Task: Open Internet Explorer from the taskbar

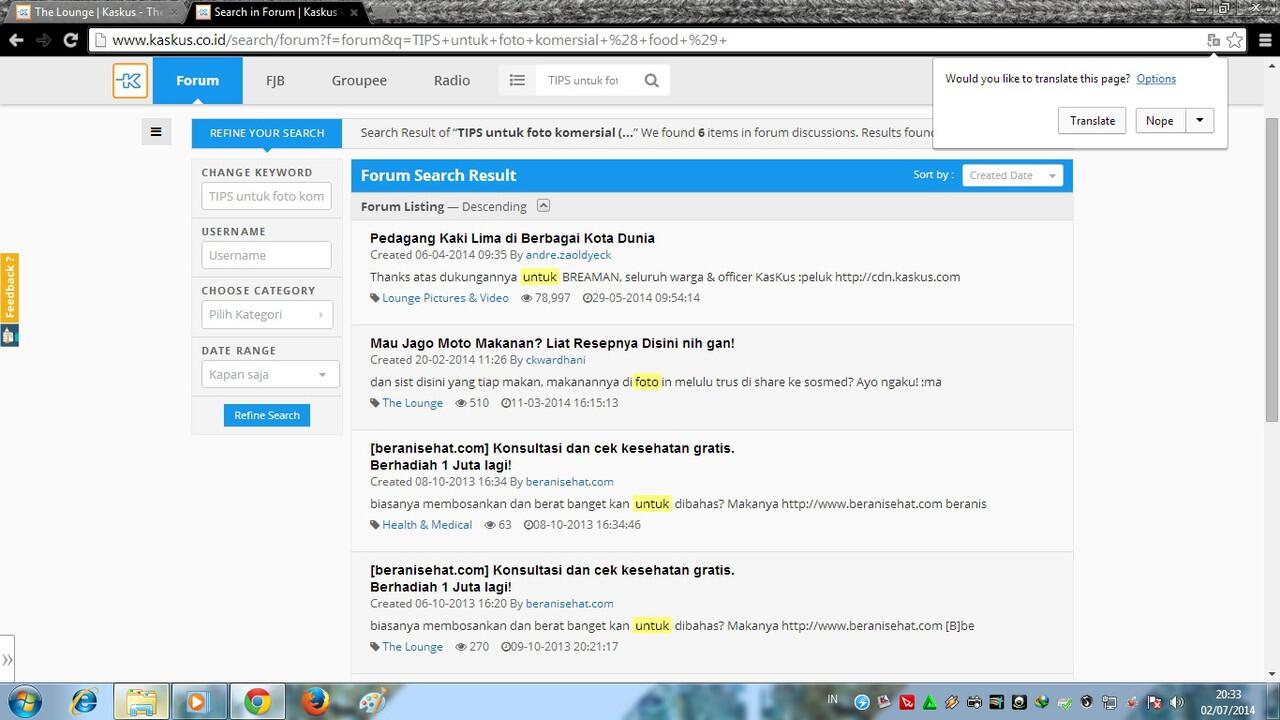Action: (84, 702)
